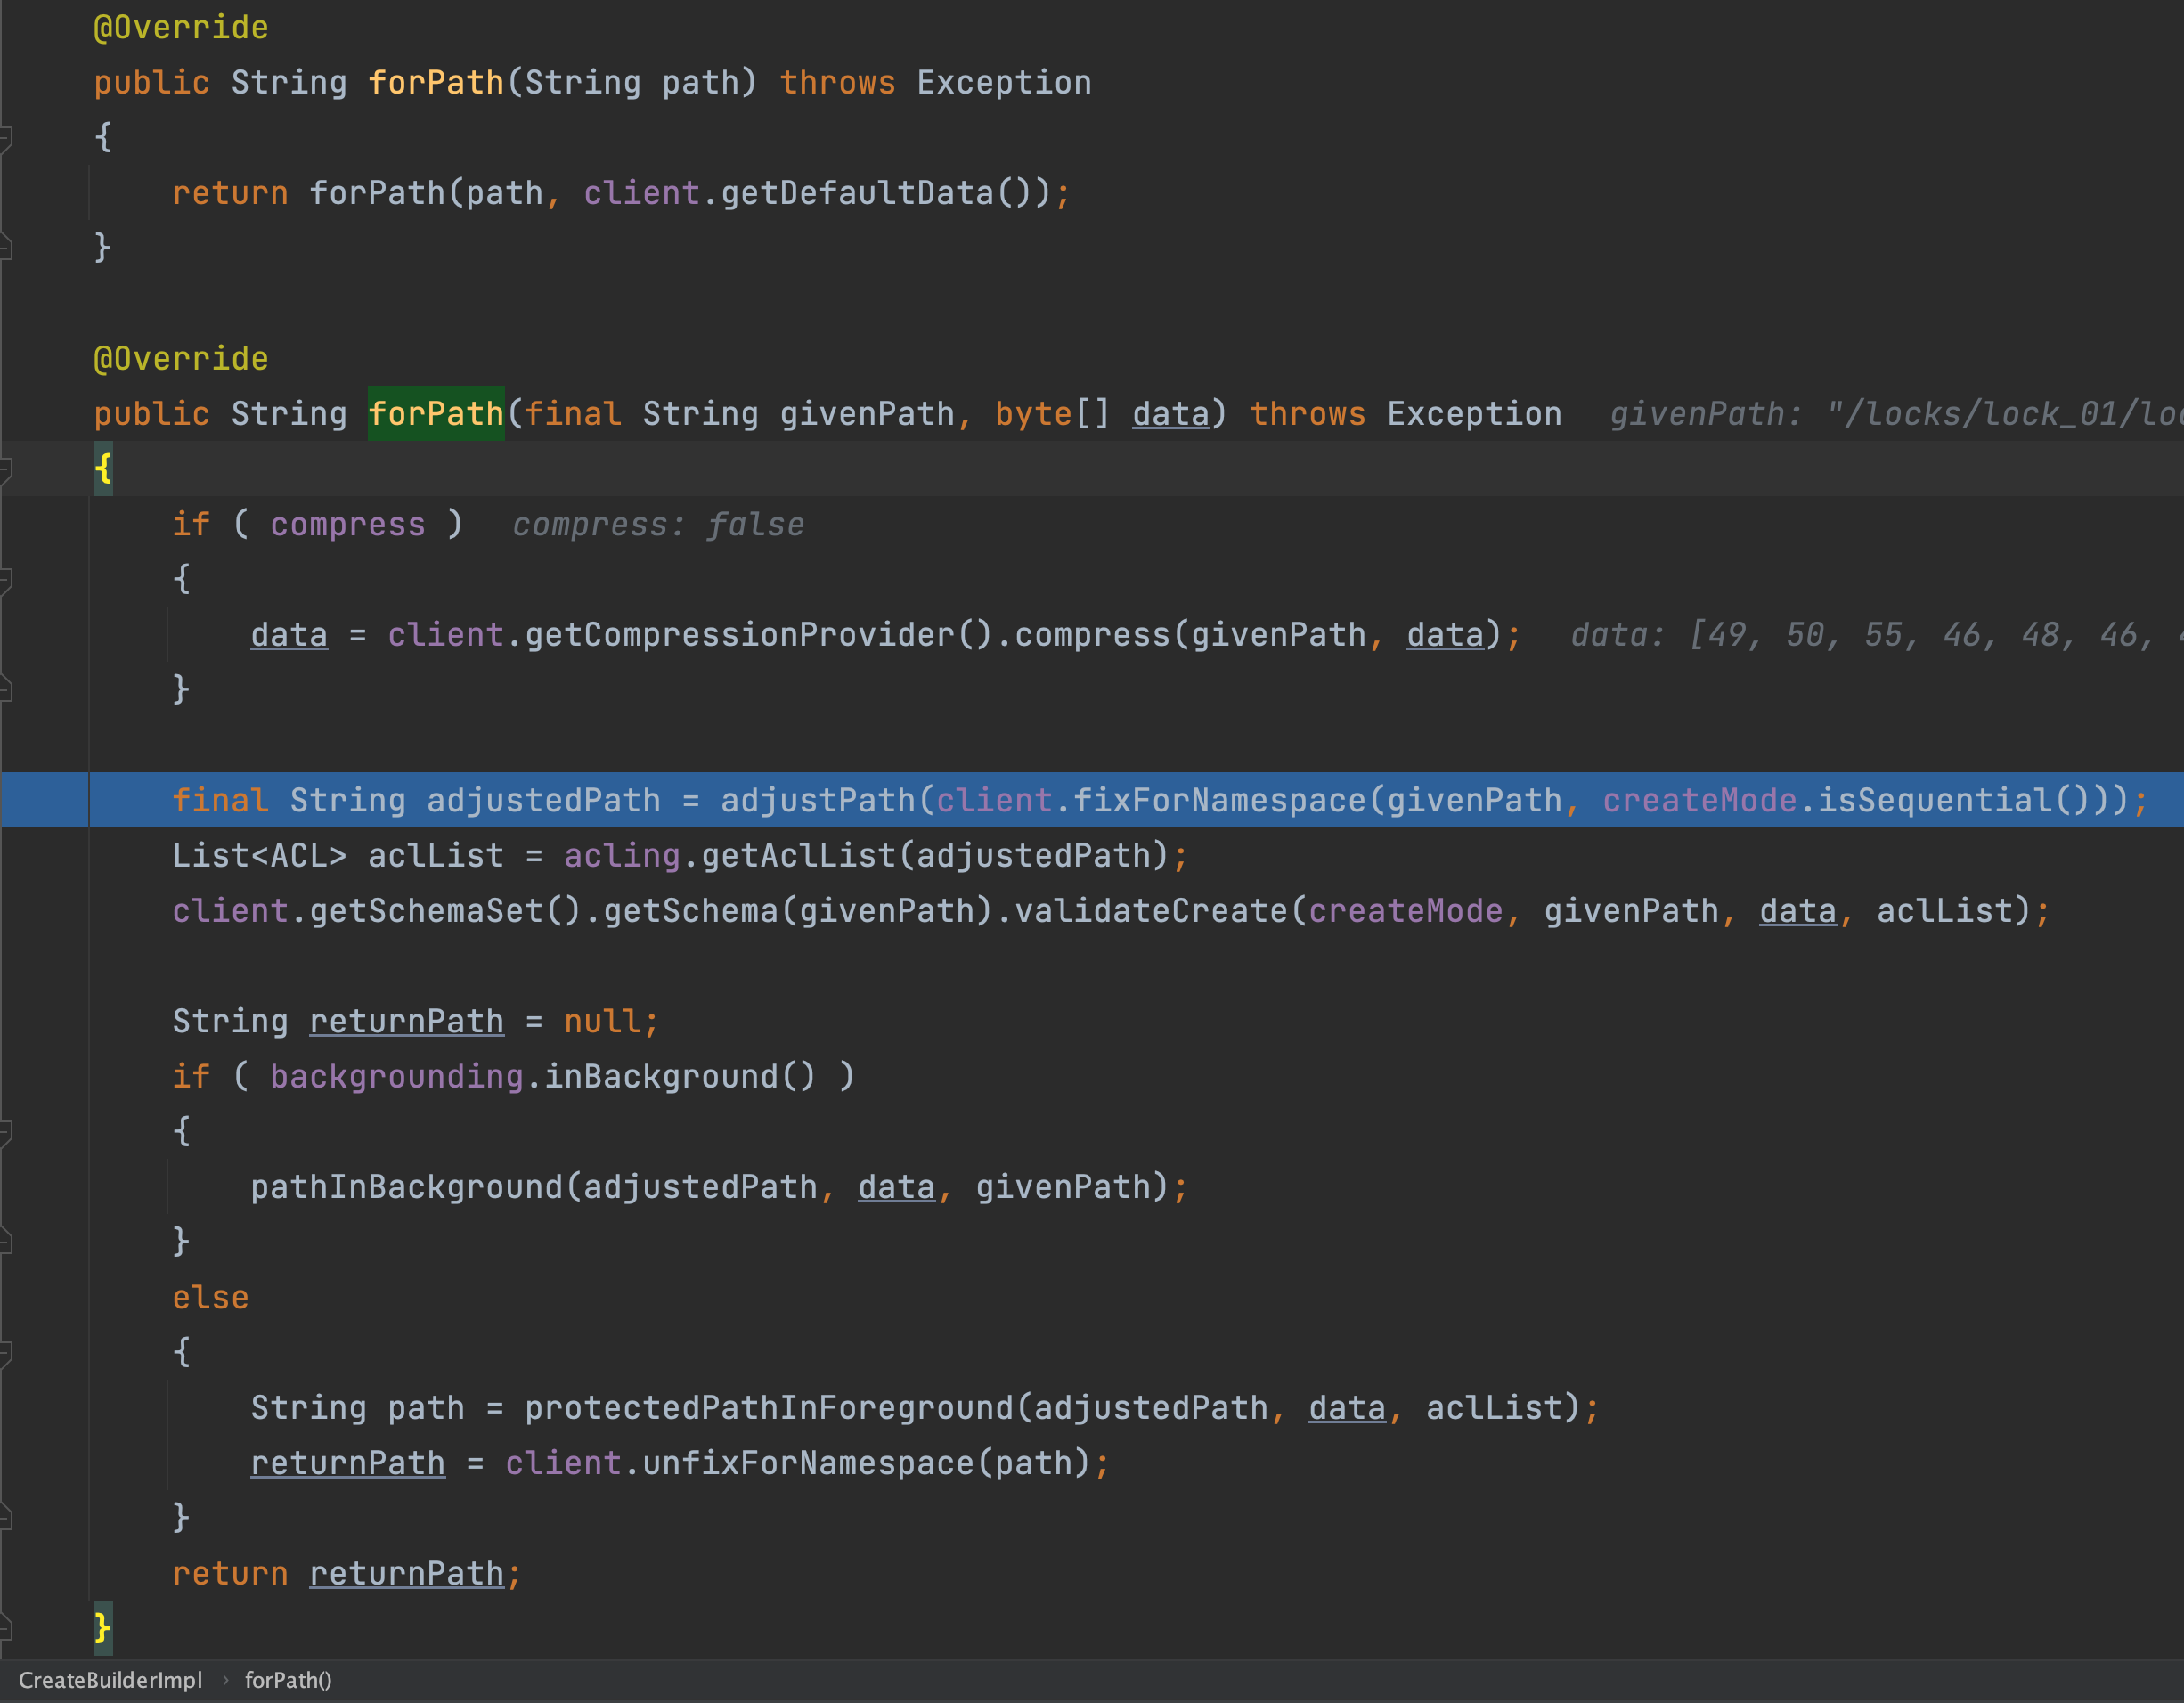Click the 'getSchemaSet' method call
2184x1703 pixels.
pyautogui.click(x=426, y=911)
